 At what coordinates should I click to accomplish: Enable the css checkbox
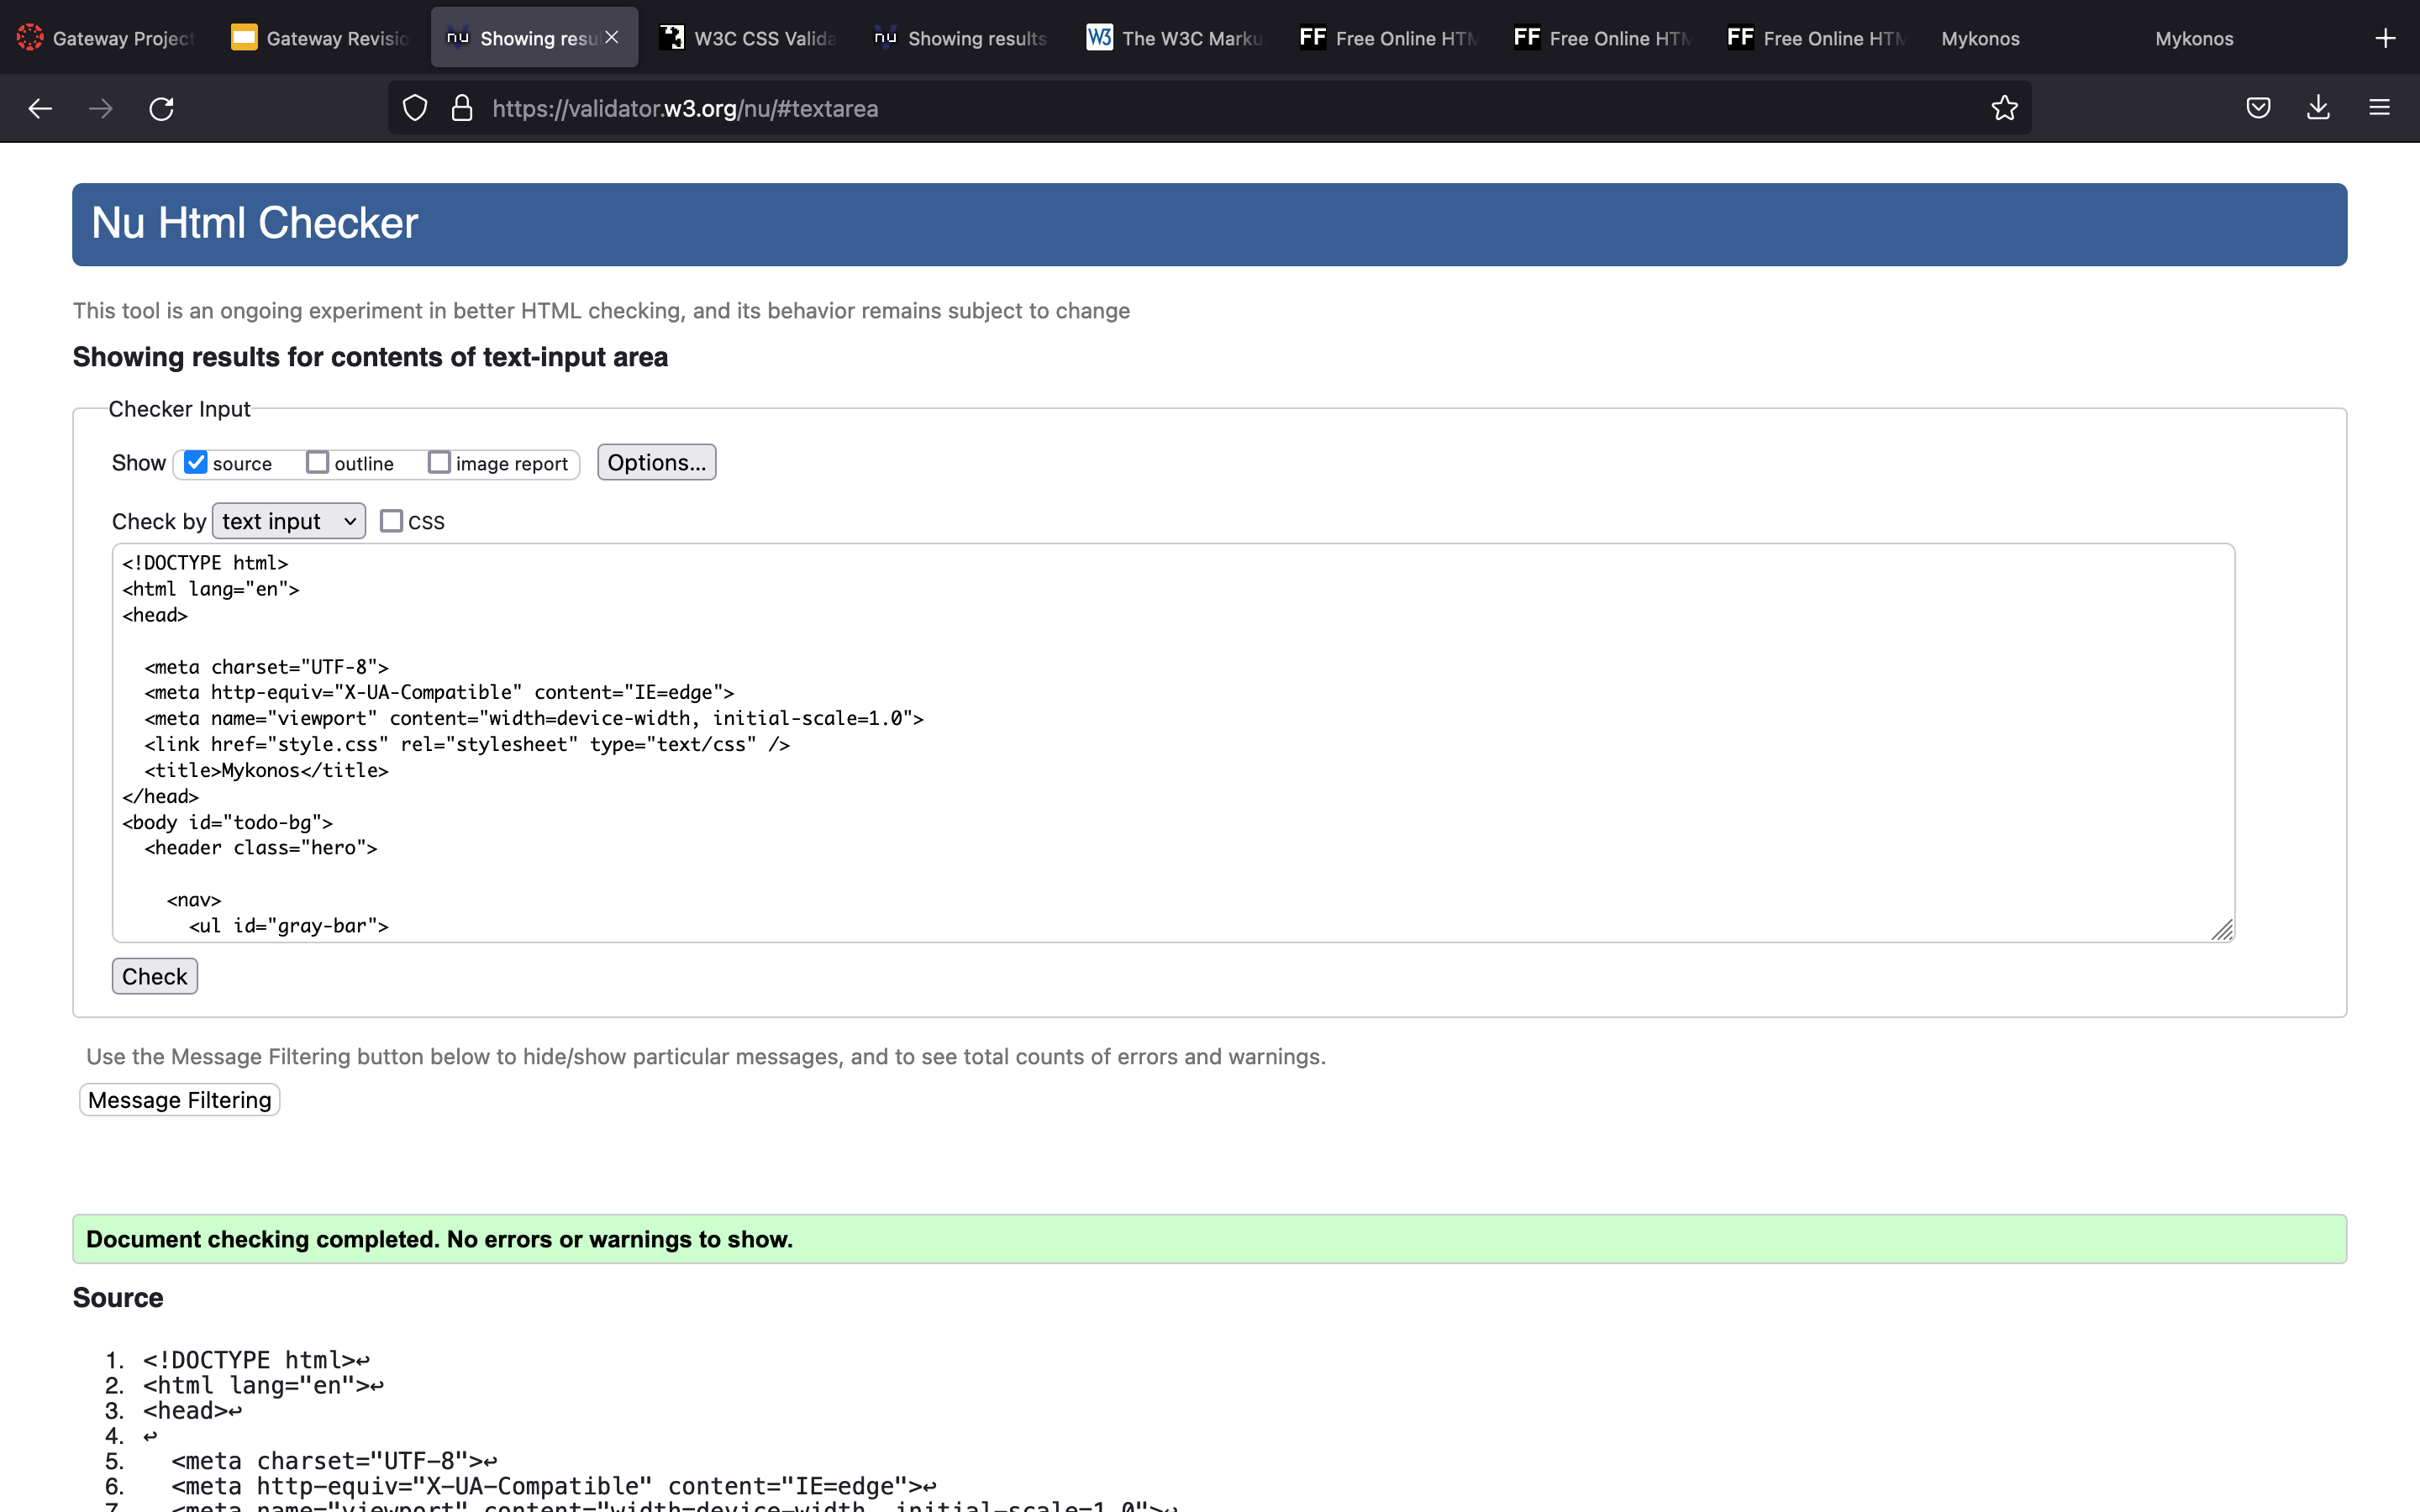(392, 520)
